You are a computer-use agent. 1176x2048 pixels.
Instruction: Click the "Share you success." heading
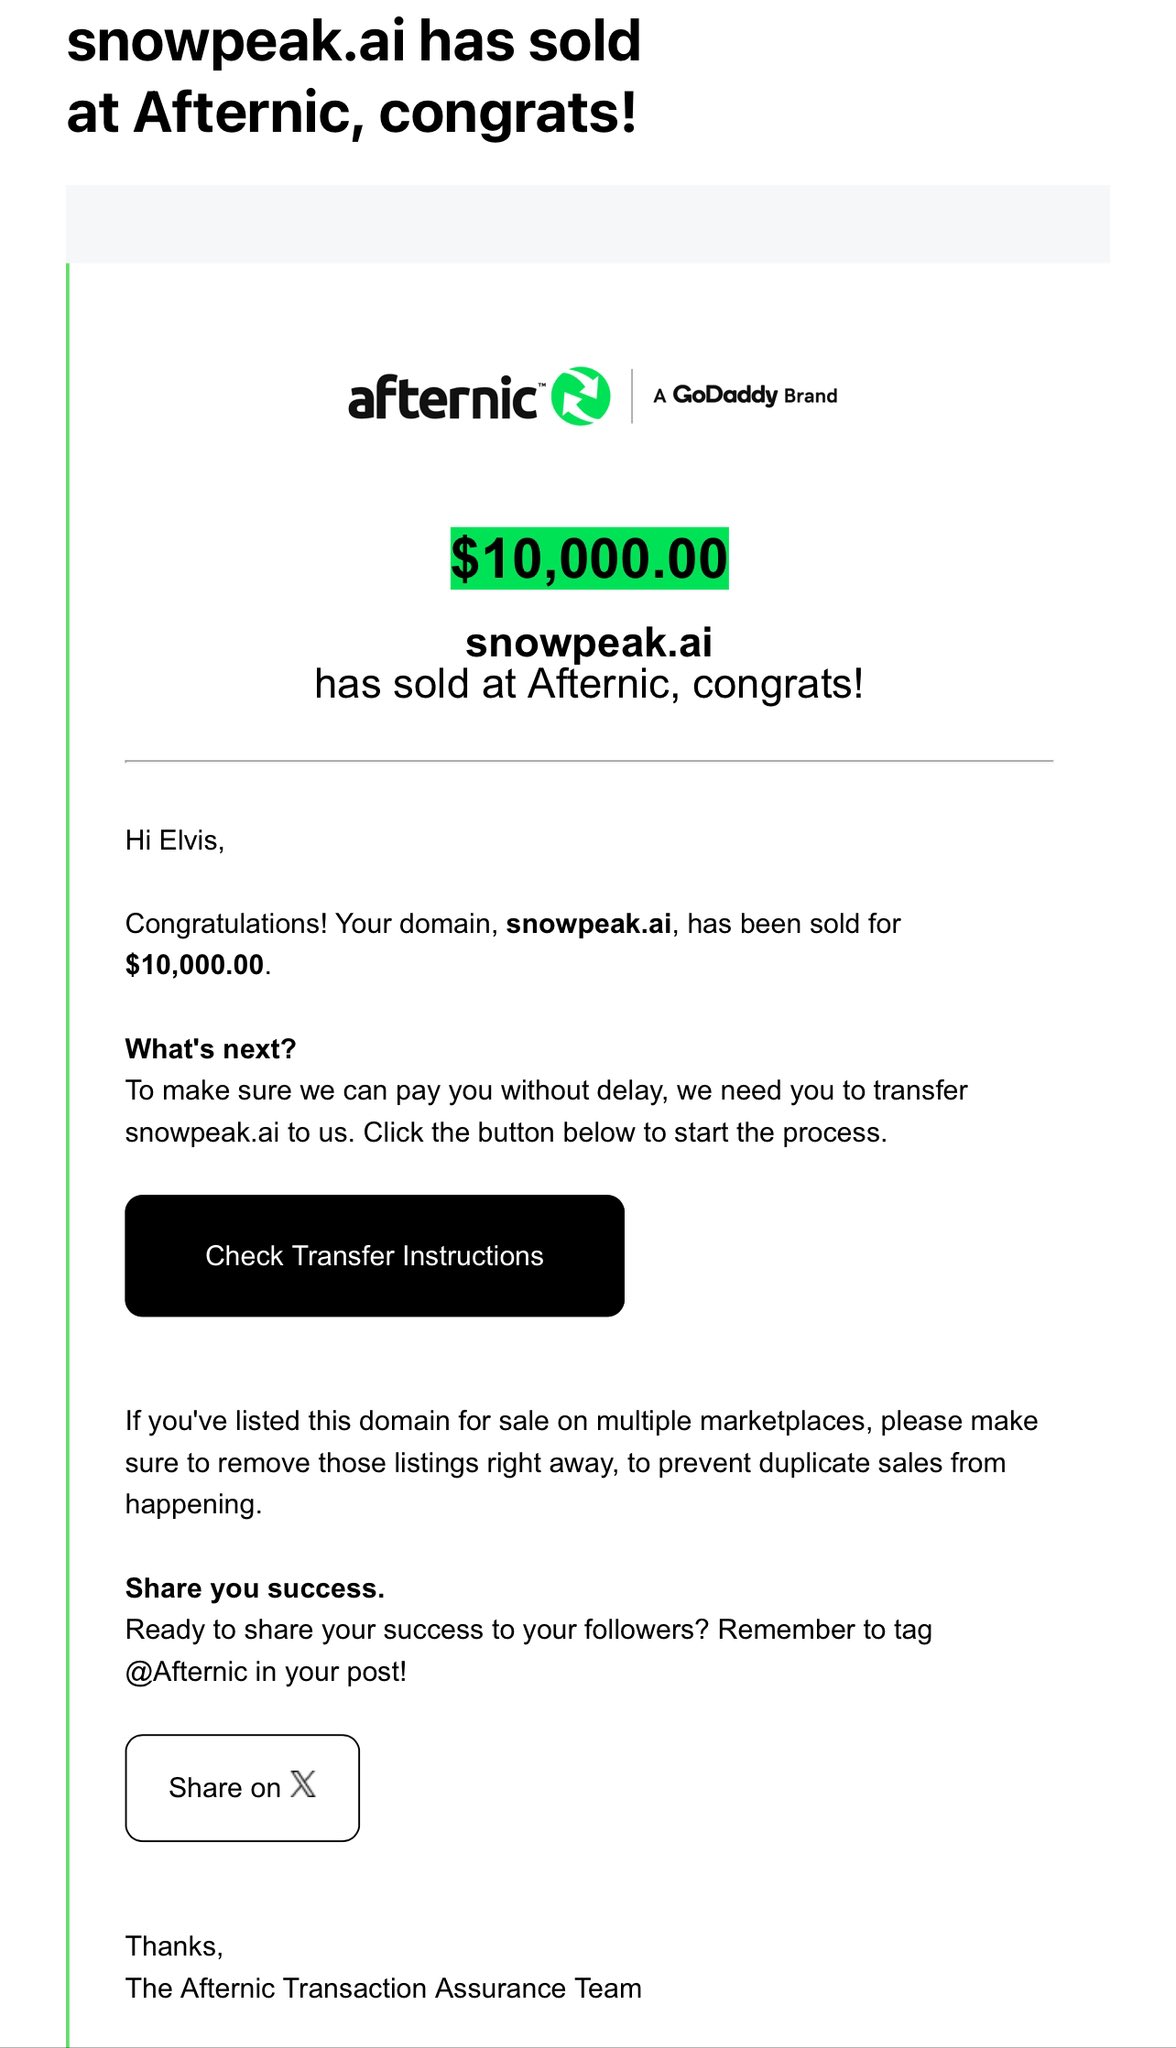[x=255, y=1588]
